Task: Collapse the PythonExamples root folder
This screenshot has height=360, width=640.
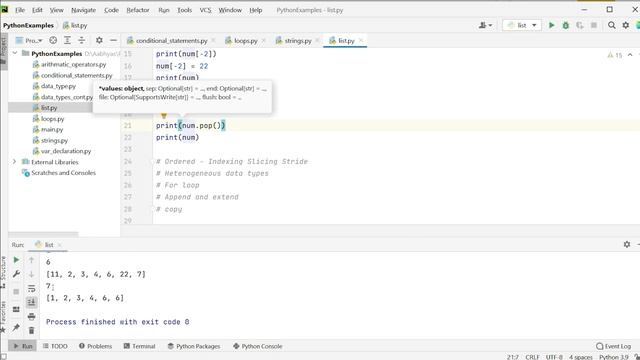Action: coord(15,53)
